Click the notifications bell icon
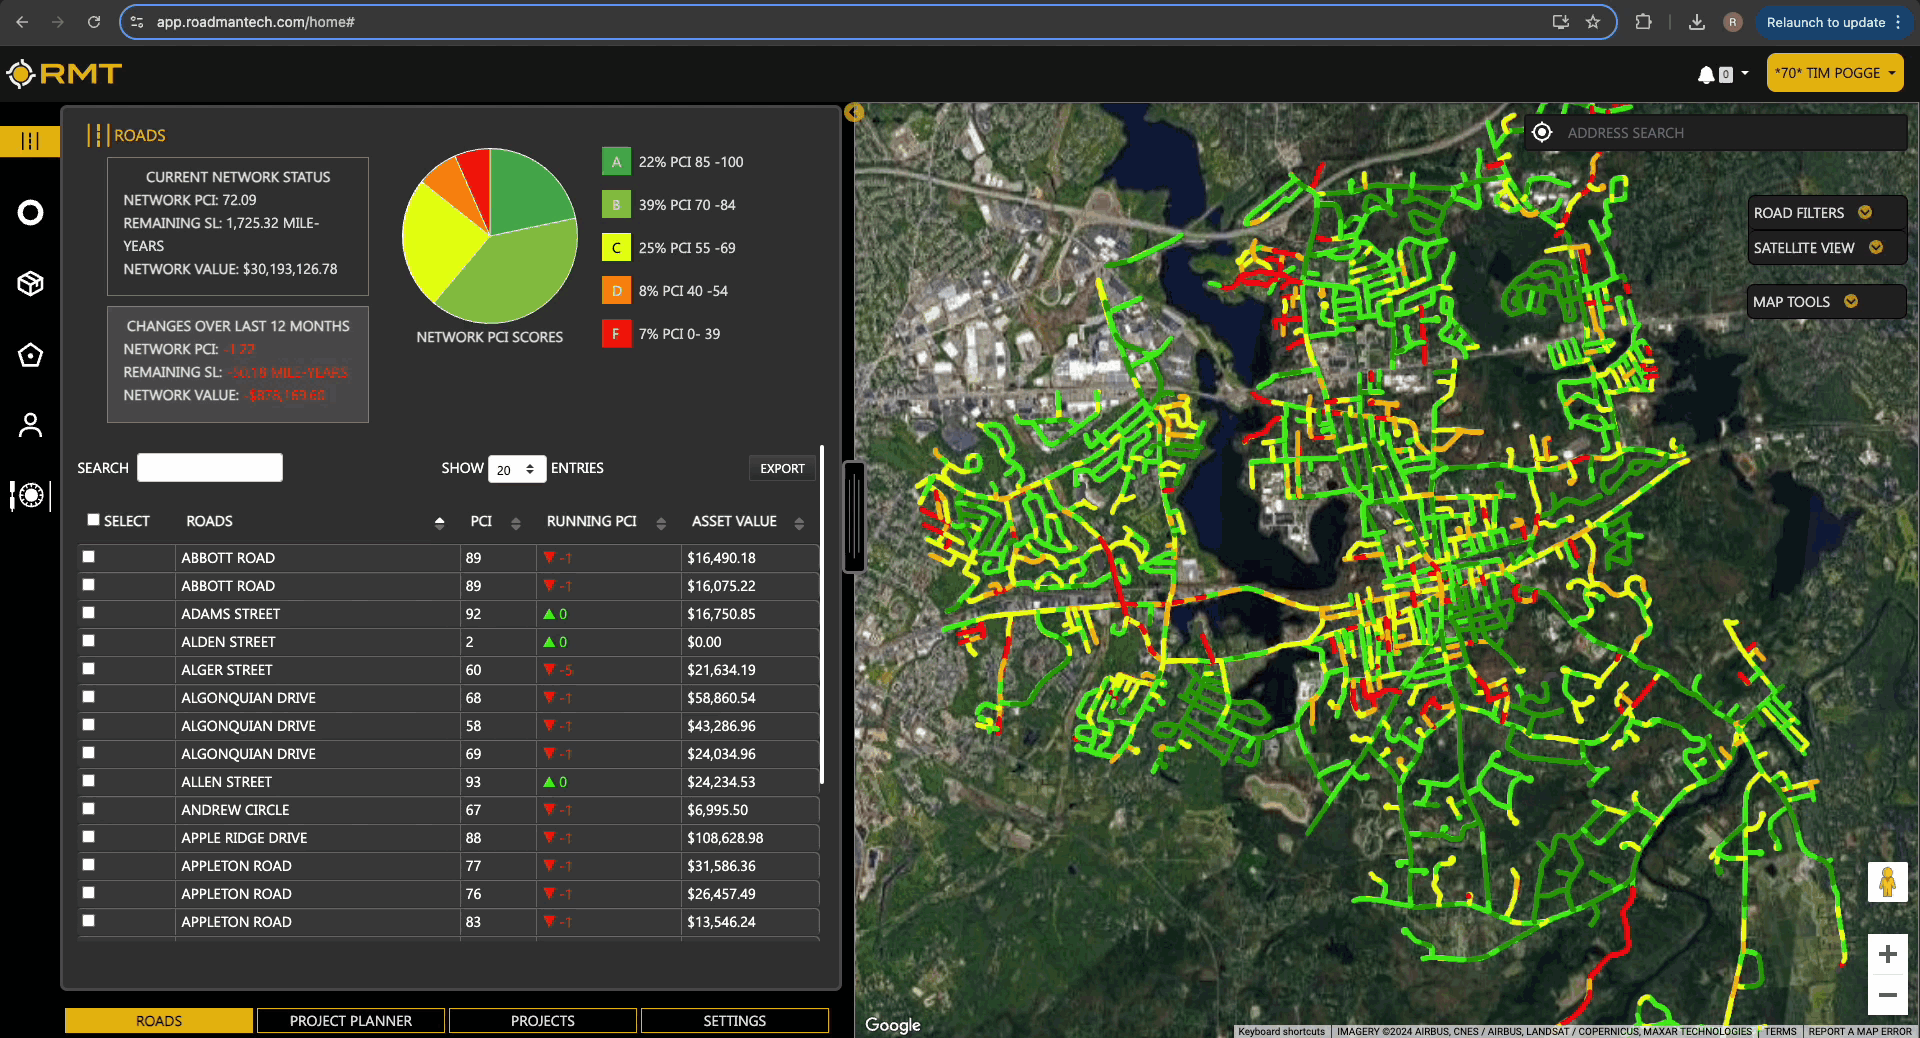The height and width of the screenshot is (1038, 1920). coord(1706,75)
